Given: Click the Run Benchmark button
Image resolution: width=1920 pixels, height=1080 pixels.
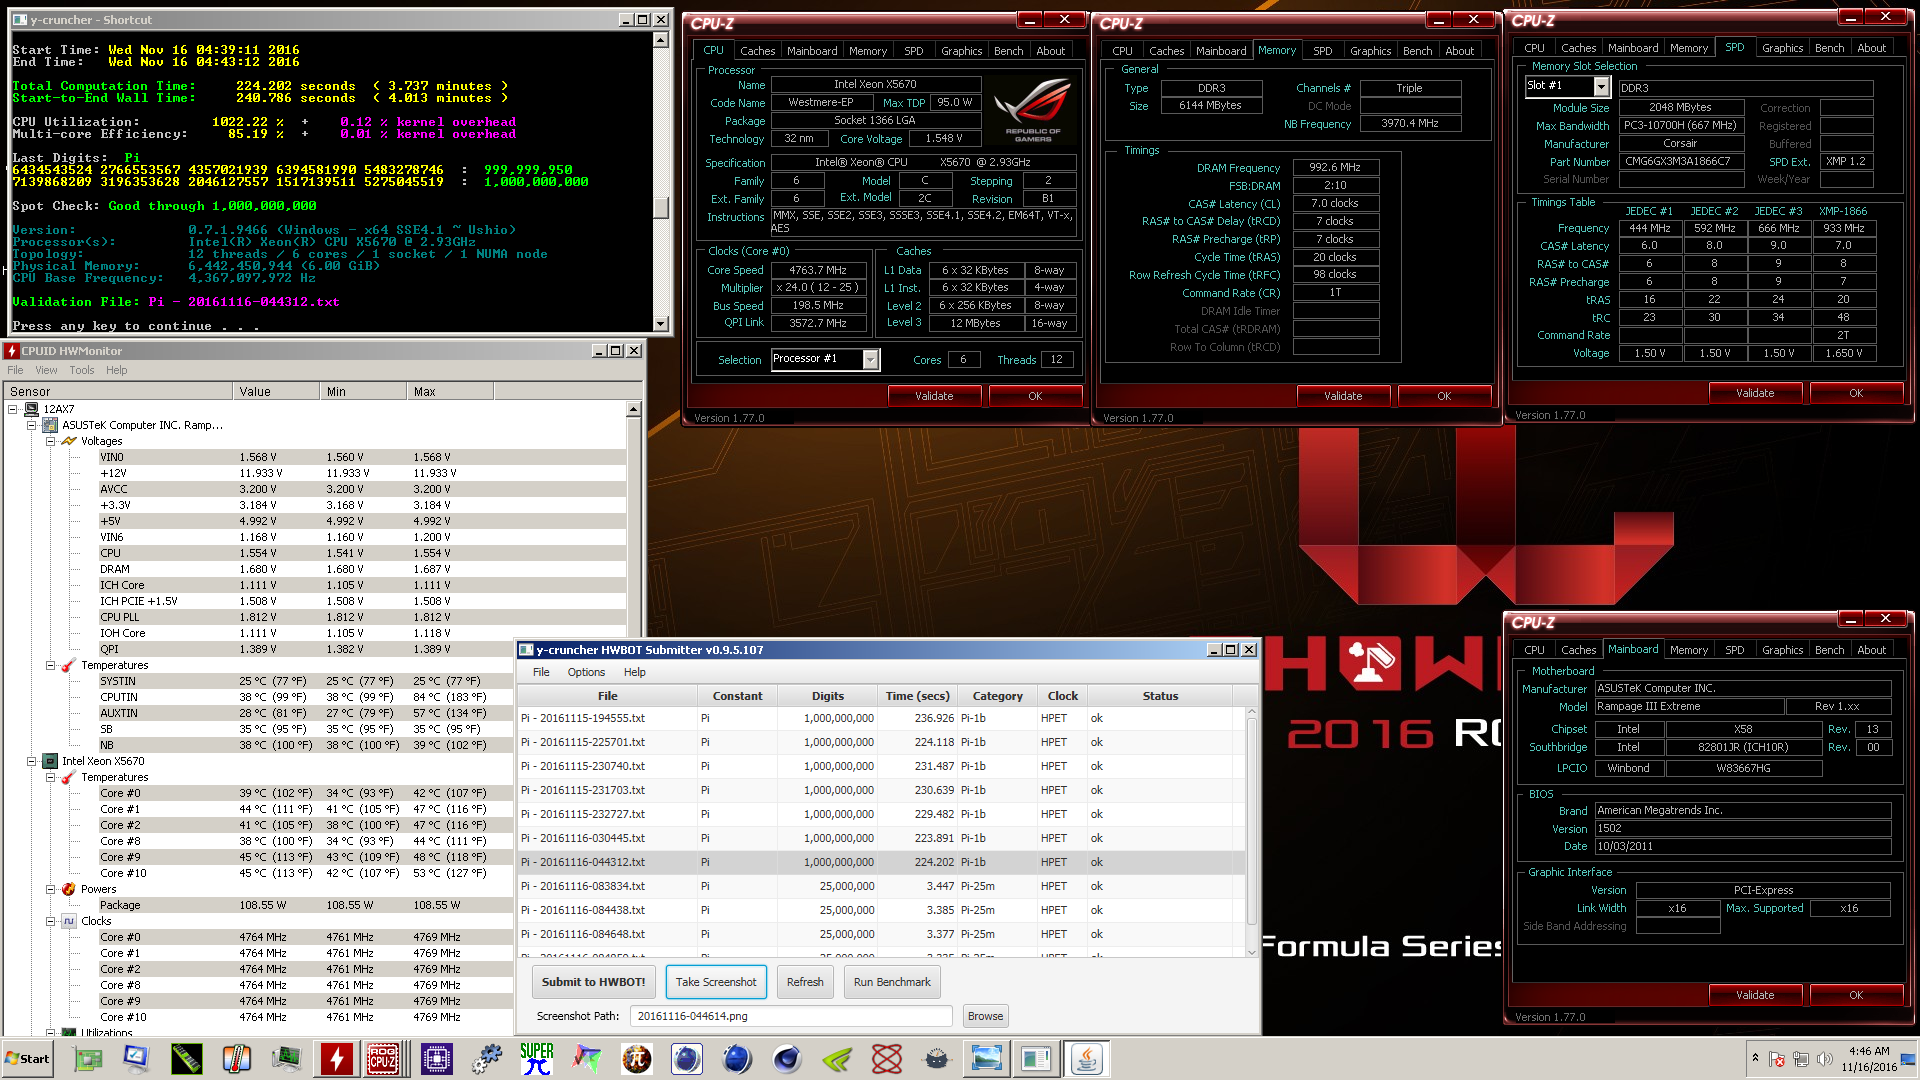Looking at the screenshot, I should point(892,982).
